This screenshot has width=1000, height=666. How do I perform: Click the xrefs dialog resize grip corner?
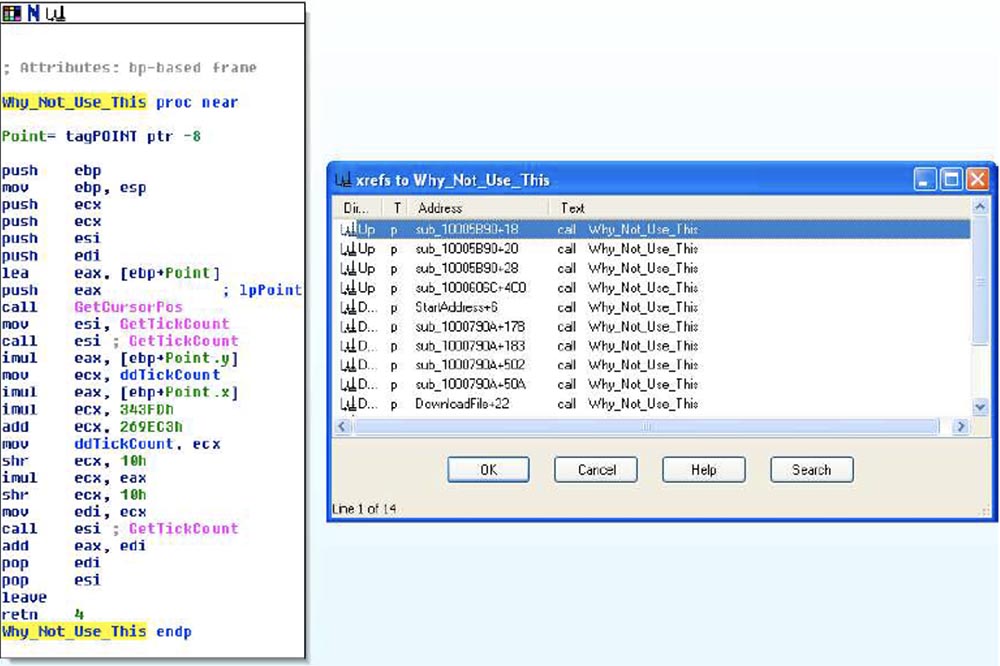click(x=985, y=511)
